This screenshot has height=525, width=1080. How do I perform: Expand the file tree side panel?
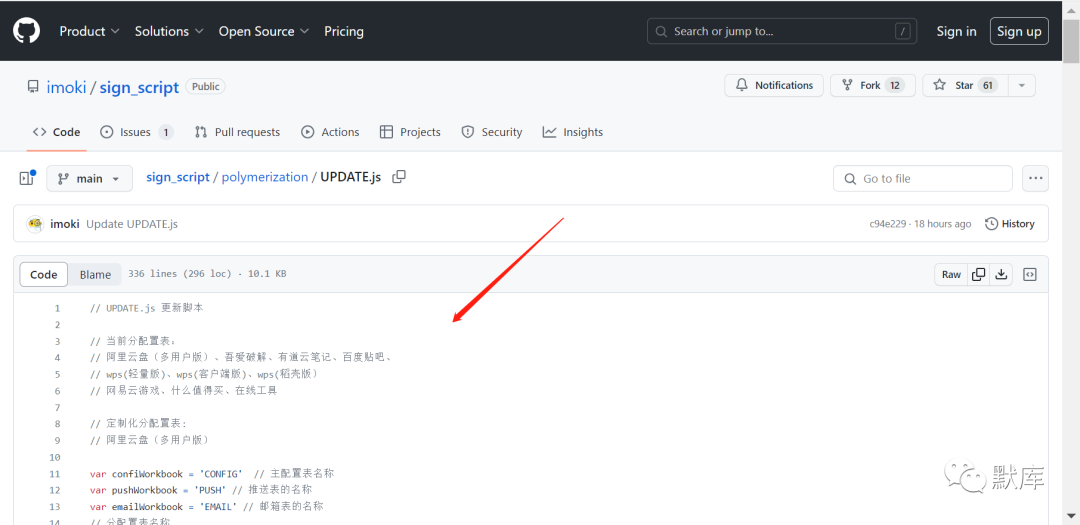27,178
